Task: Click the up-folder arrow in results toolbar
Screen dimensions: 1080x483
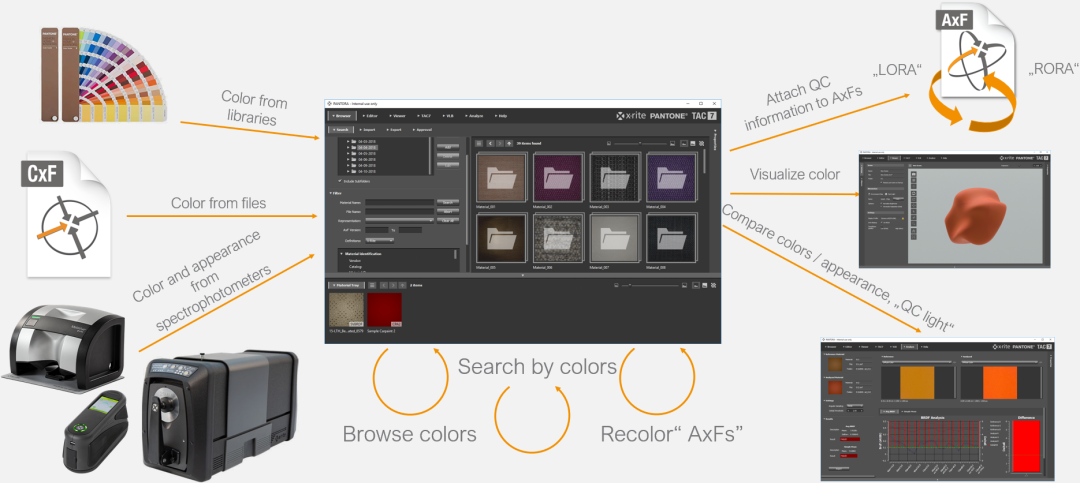Action: tap(509, 143)
